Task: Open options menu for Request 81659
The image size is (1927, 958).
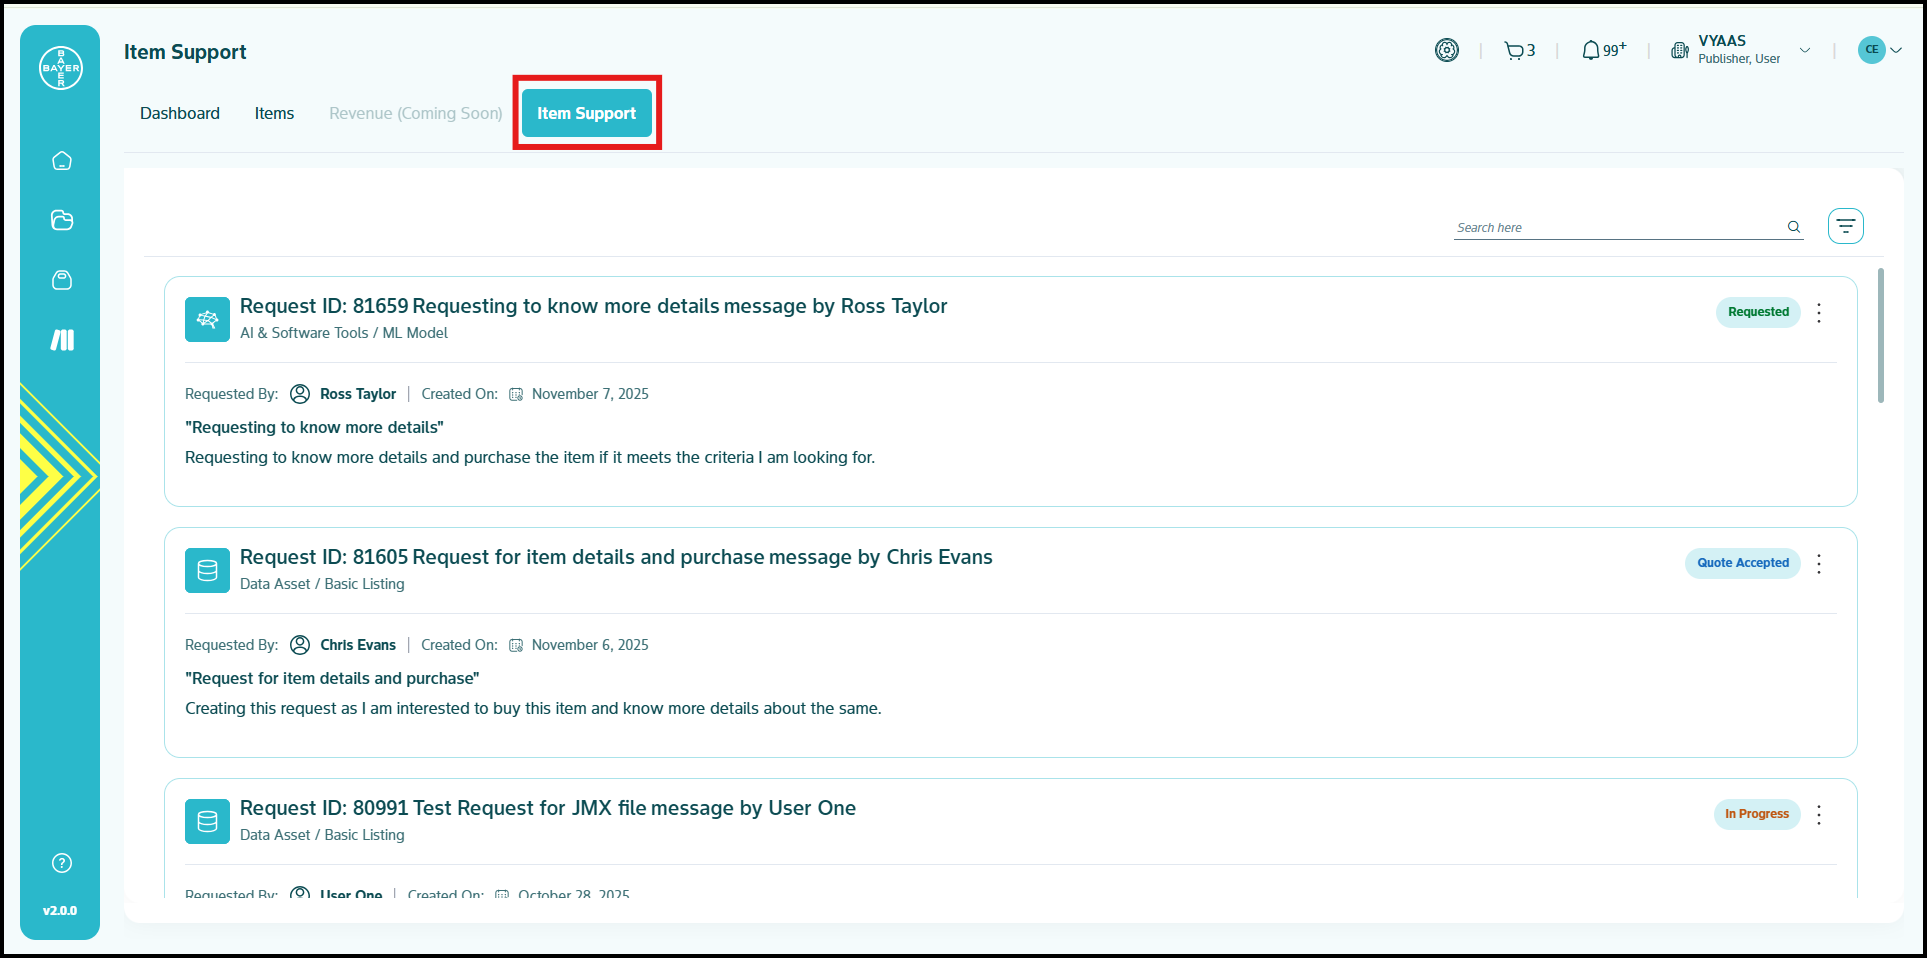Action: tap(1819, 313)
